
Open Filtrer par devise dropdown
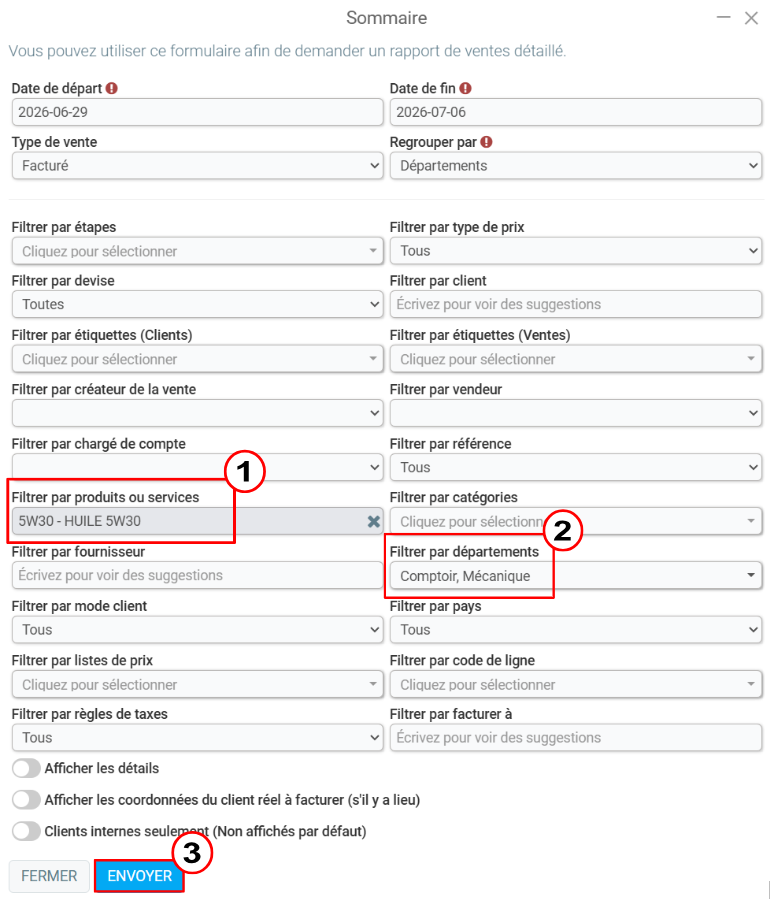click(197, 304)
